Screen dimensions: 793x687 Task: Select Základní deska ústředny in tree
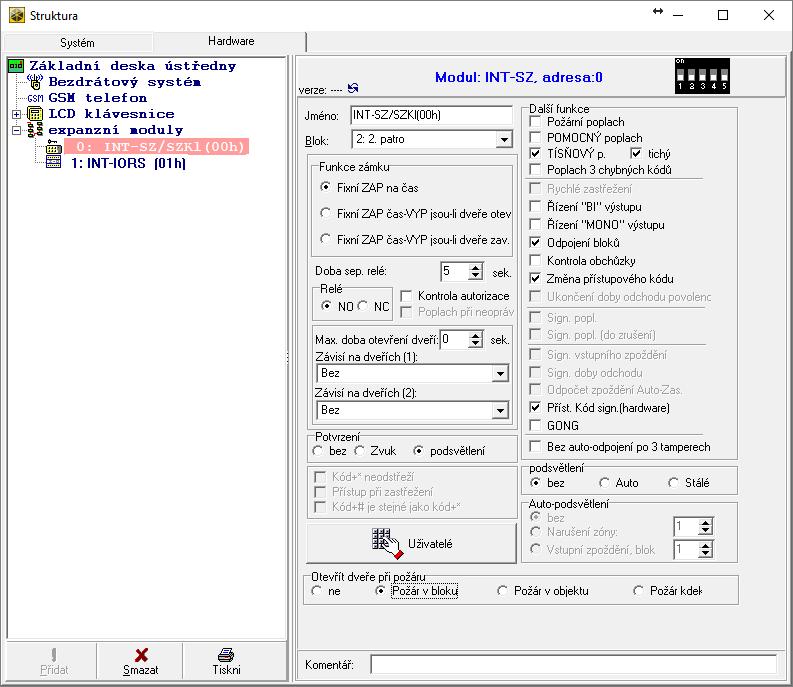coord(133,66)
